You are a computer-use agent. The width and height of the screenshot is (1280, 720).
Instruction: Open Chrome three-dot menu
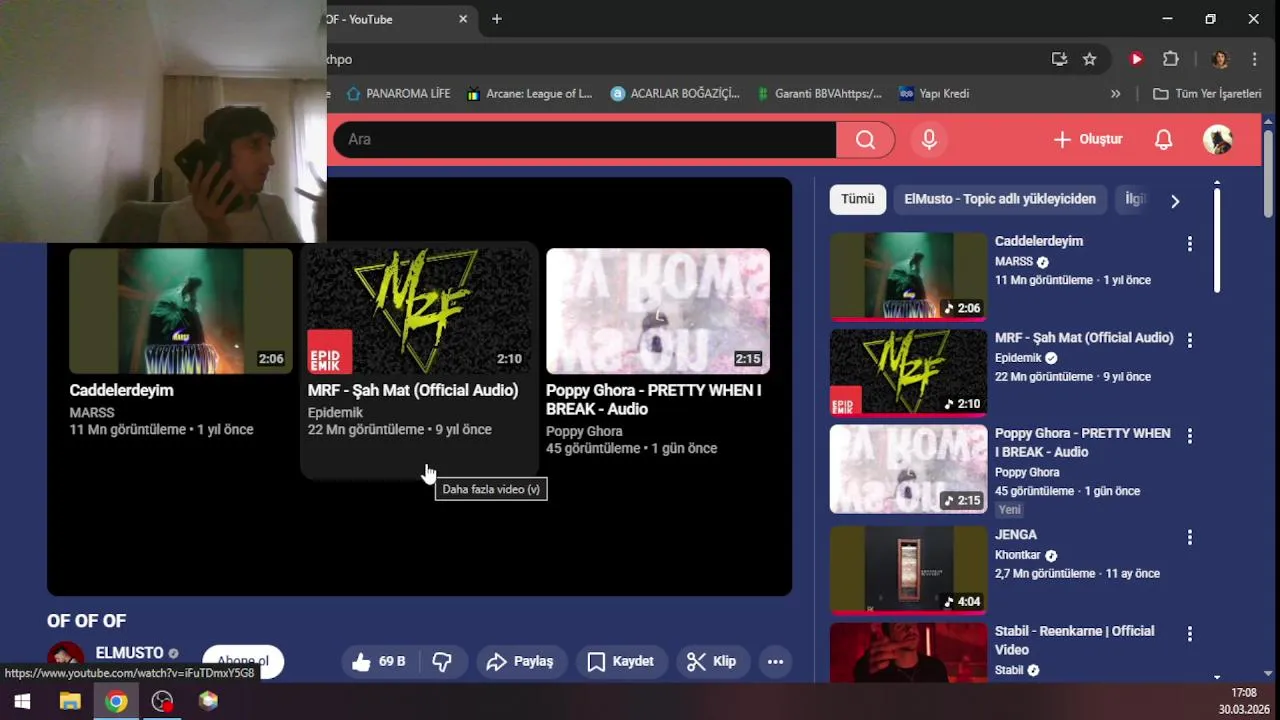[x=1254, y=59]
